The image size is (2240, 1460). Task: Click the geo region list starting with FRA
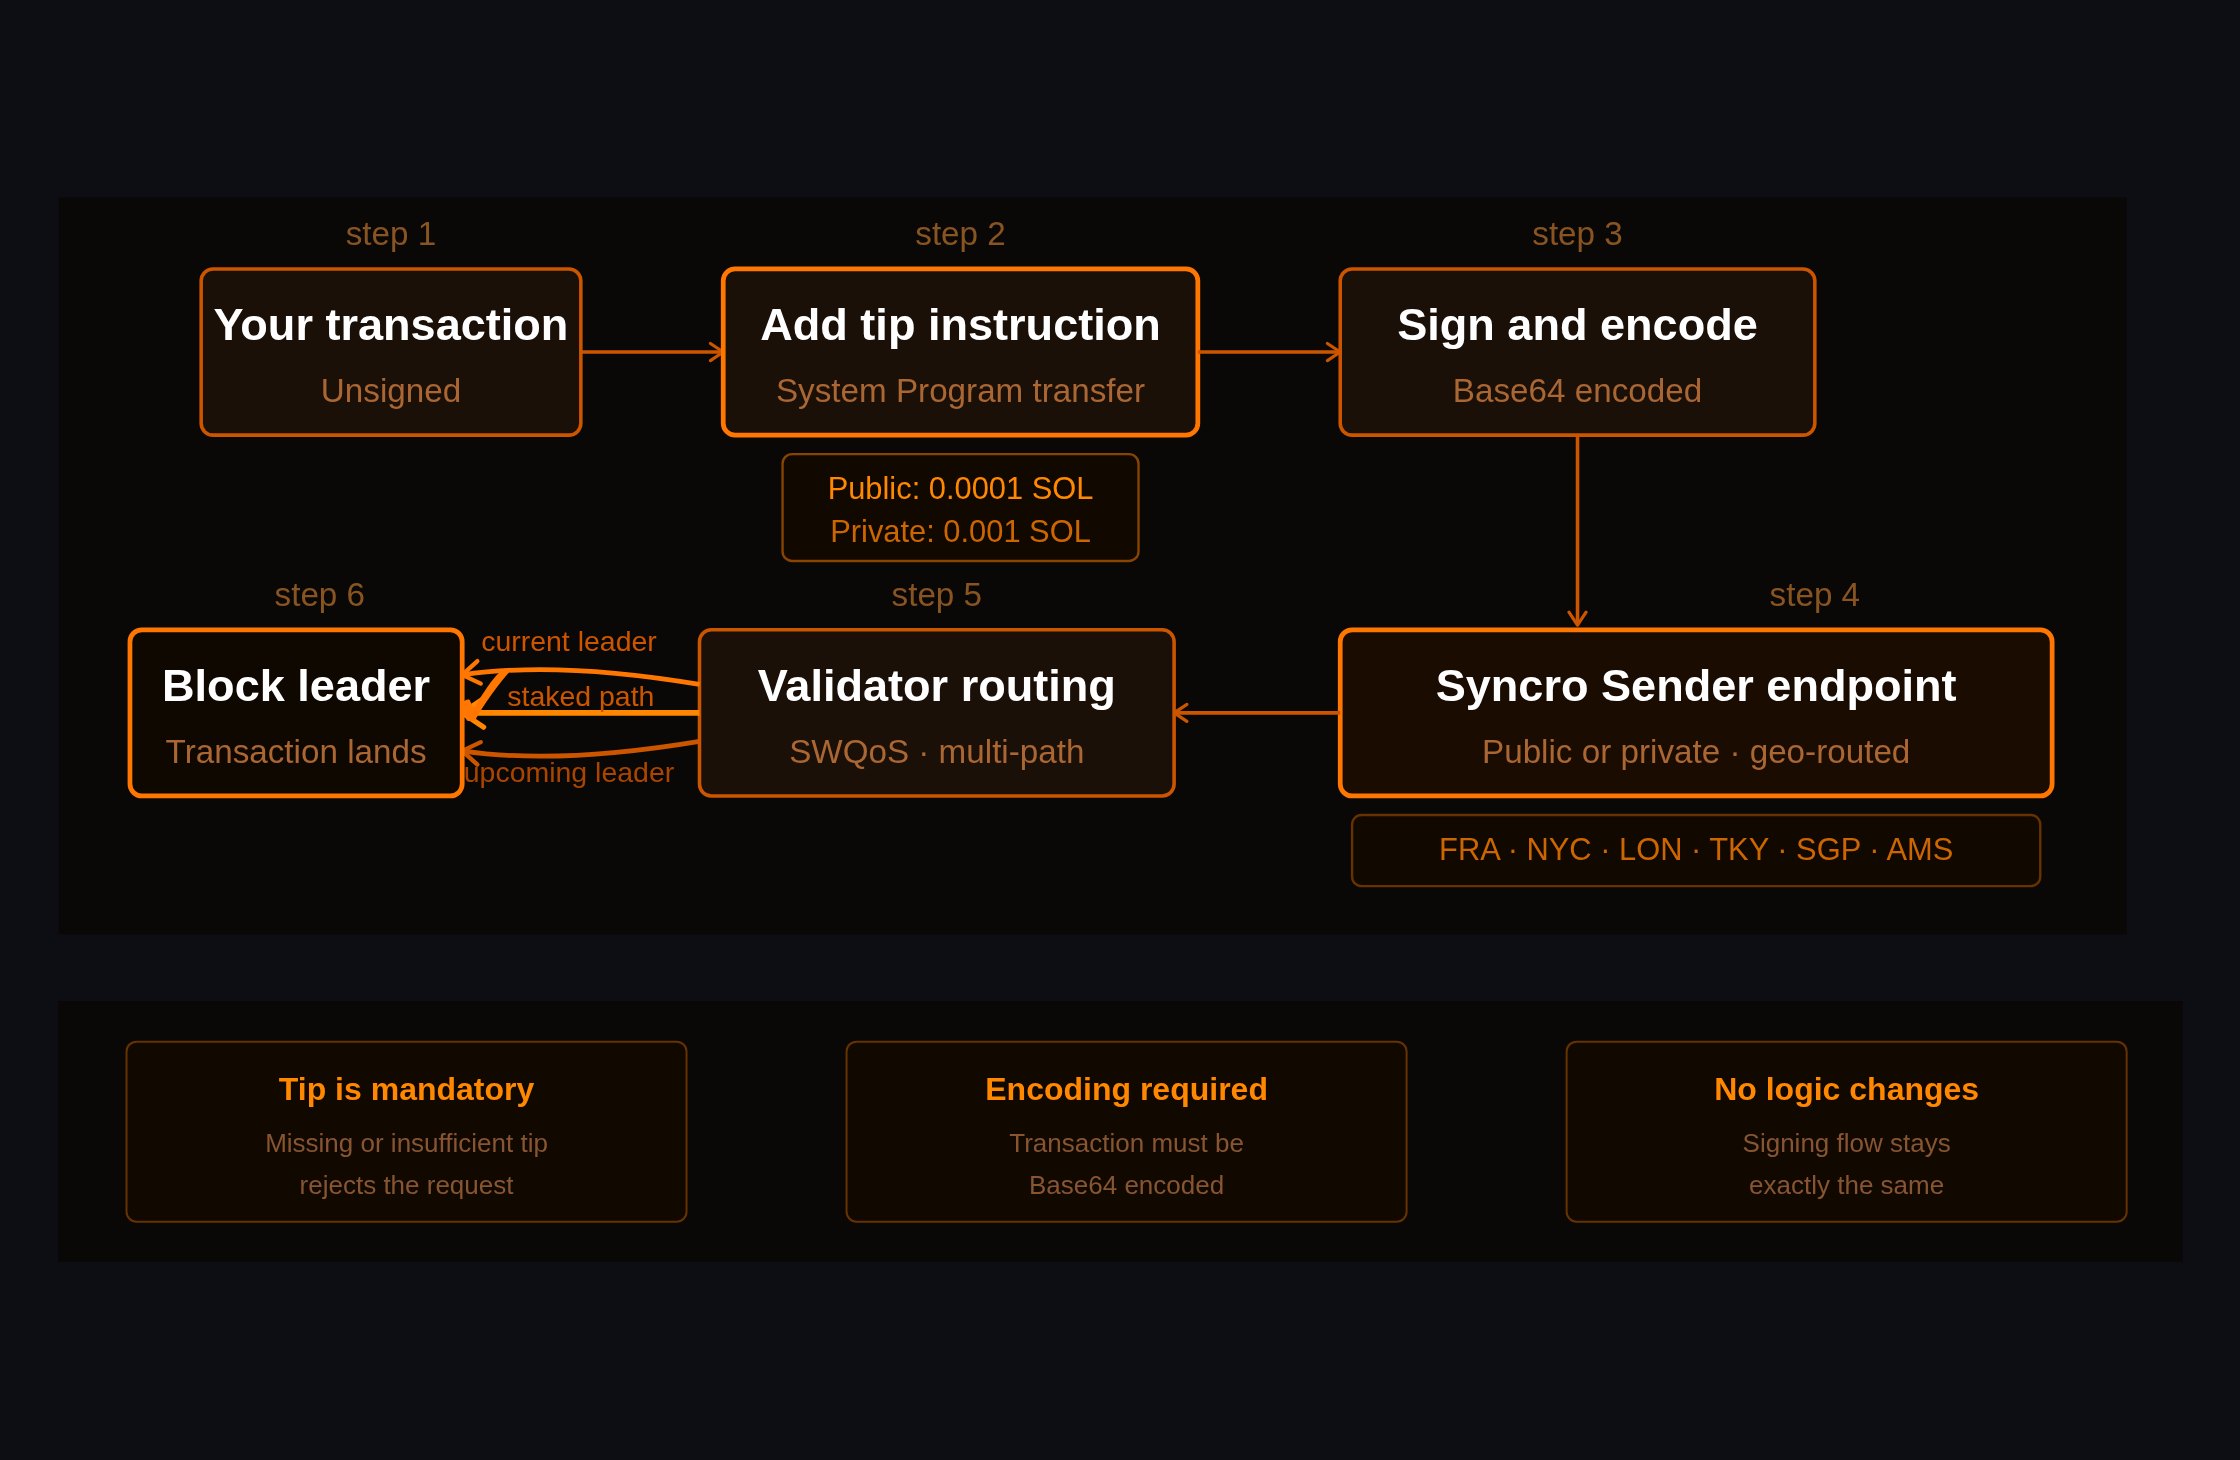tap(1695, 849)
